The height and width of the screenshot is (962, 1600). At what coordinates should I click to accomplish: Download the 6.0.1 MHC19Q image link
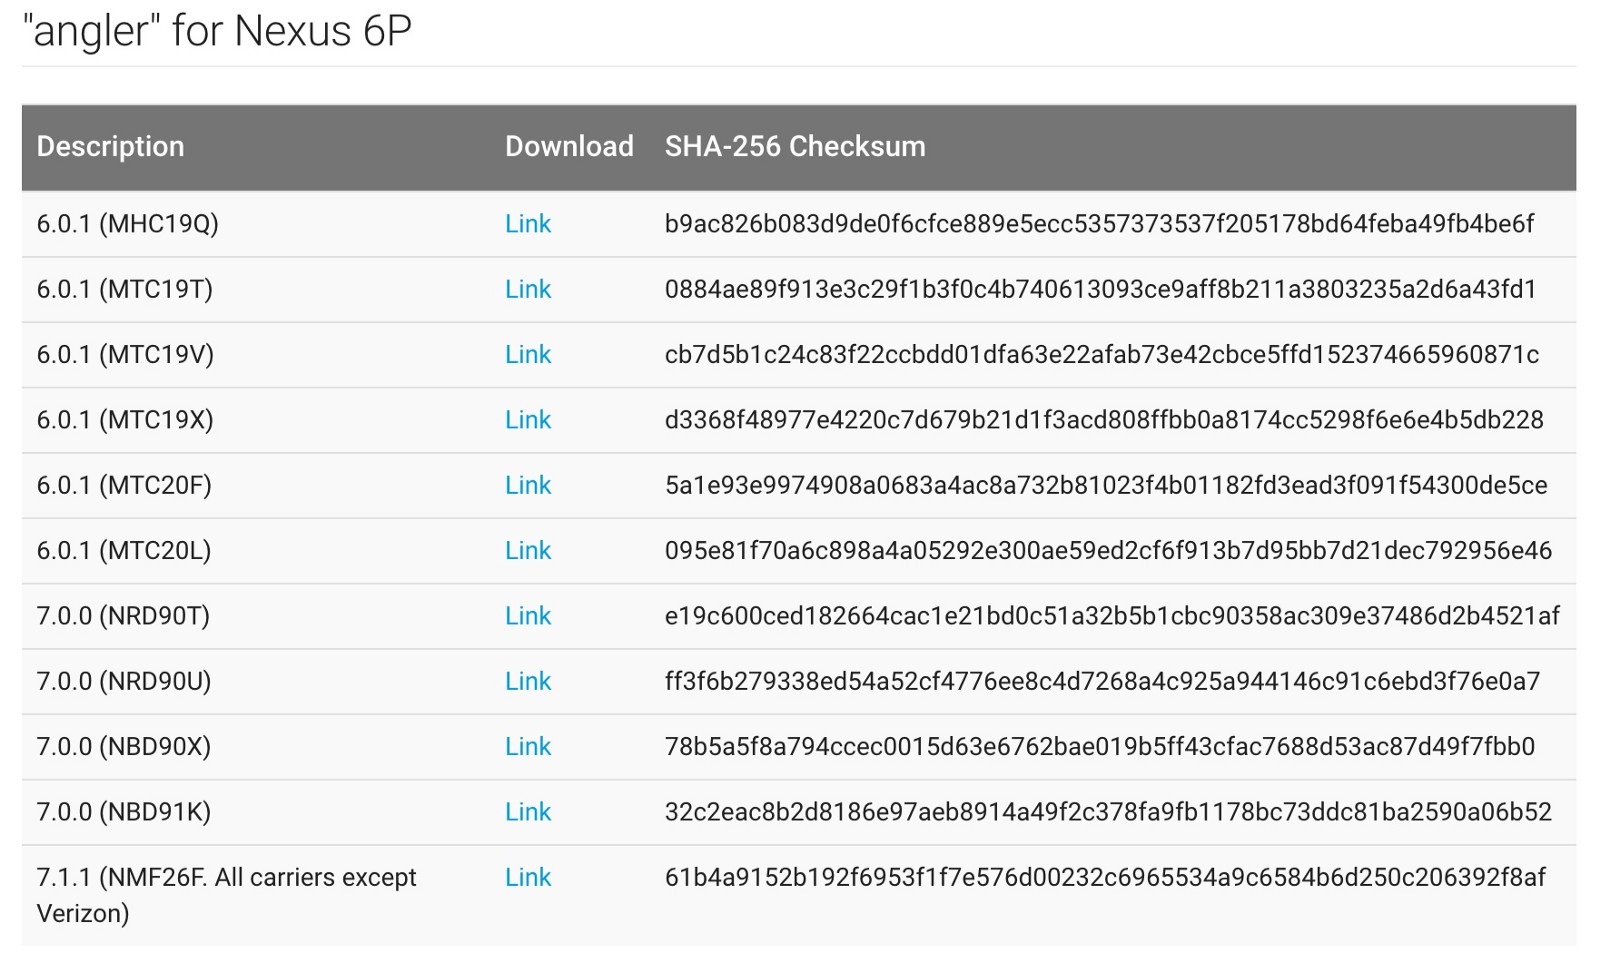[528, 224]
